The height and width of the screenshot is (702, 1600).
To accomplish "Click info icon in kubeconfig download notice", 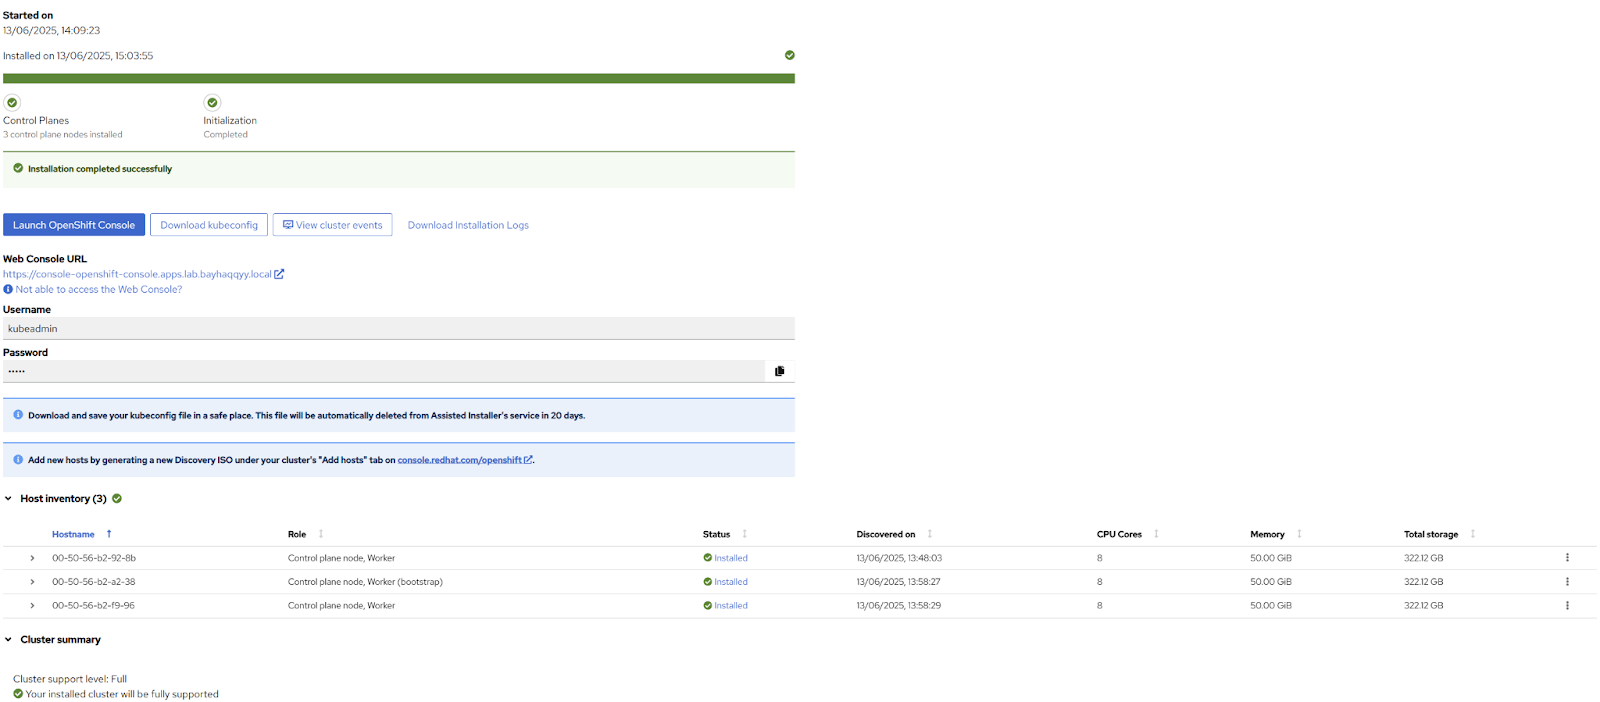I will click(x=18, y=415).
